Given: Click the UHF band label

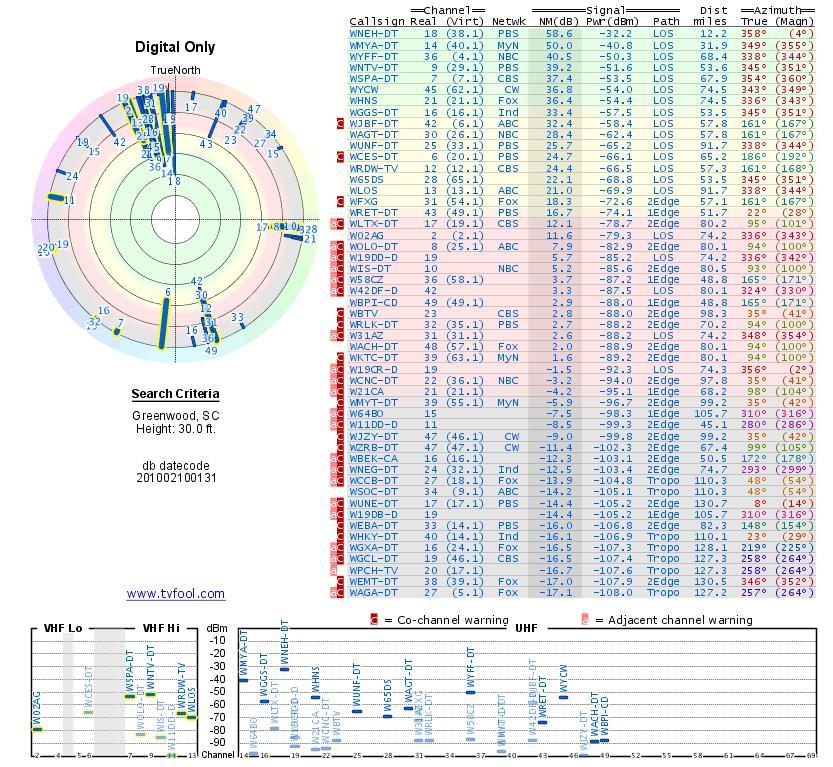Looking at the screenshot, I should pos(526,628).
